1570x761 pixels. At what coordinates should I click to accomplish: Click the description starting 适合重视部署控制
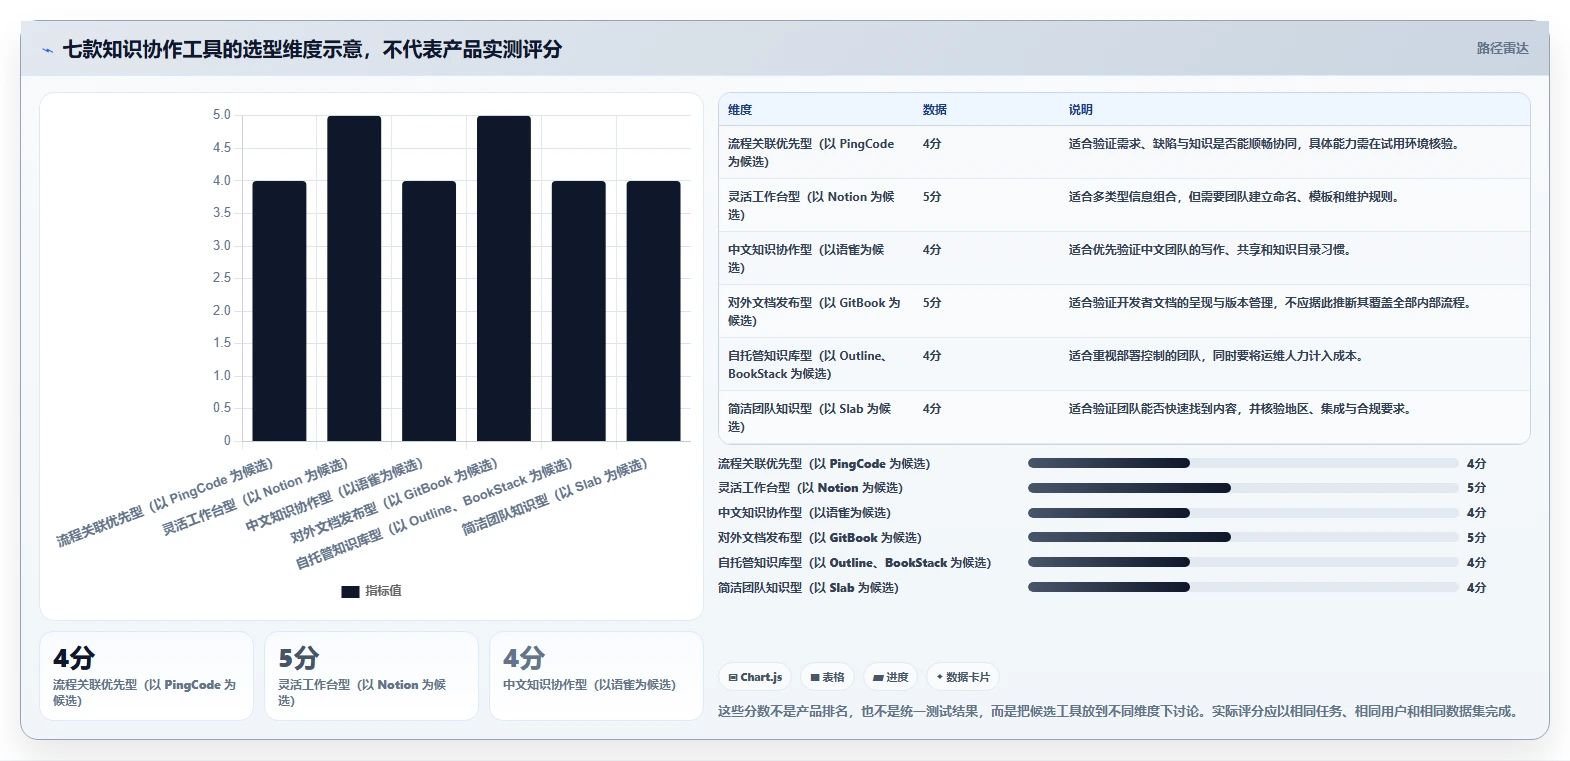click(x=1218, y=356)
